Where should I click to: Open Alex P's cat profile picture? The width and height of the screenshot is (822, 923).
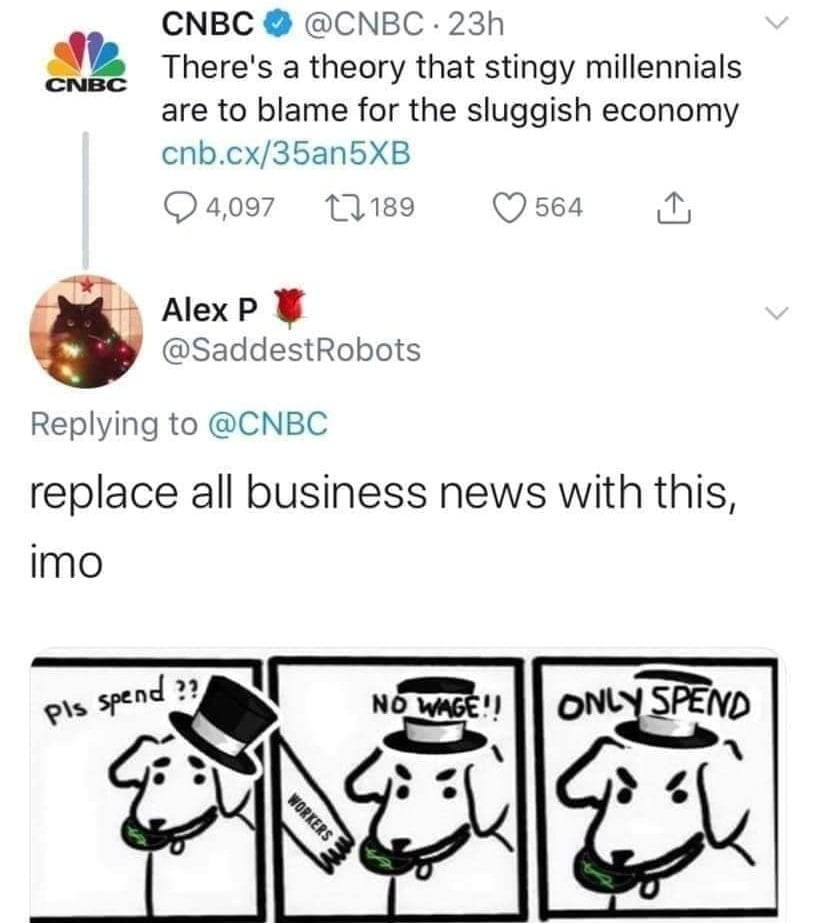[x=86, y=331]
